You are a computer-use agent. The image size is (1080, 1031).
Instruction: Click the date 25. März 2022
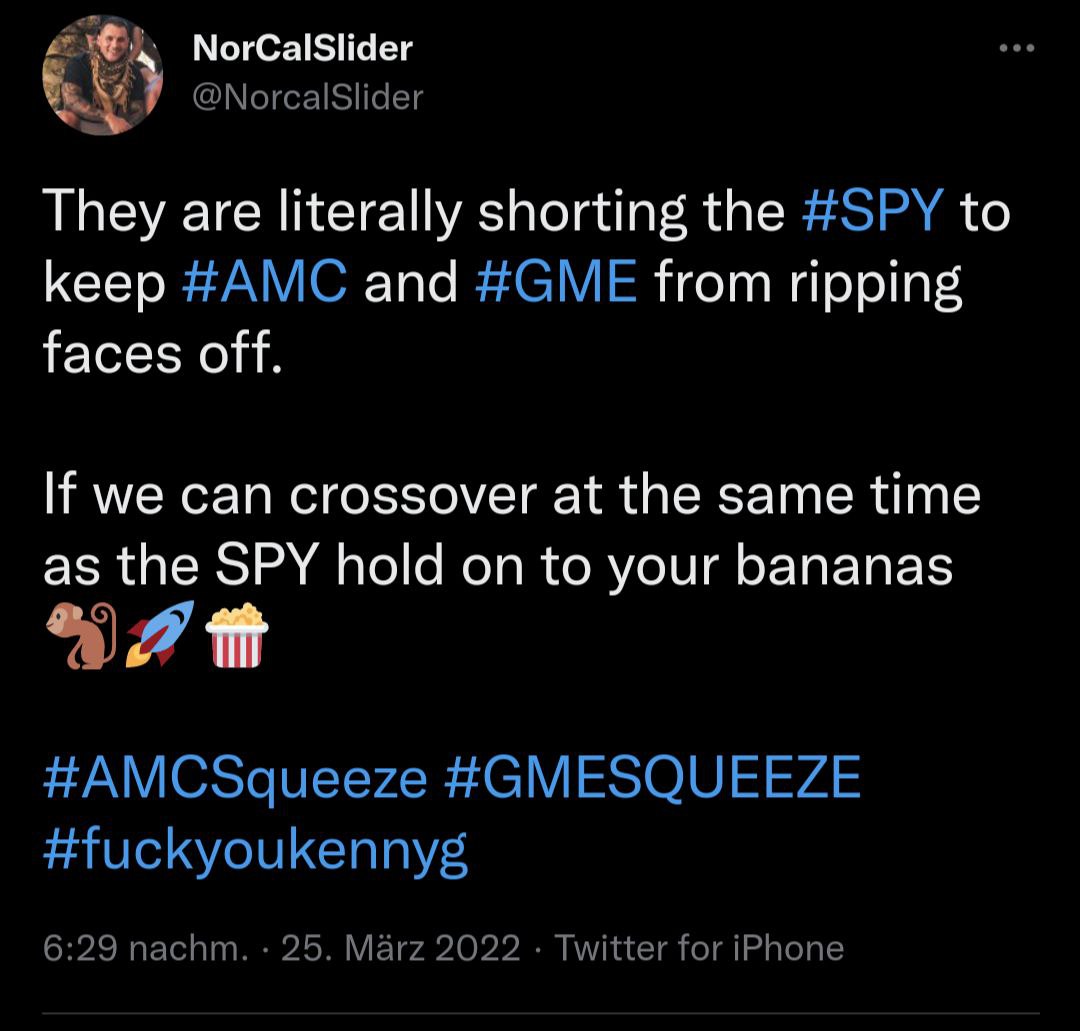(401, 947)
